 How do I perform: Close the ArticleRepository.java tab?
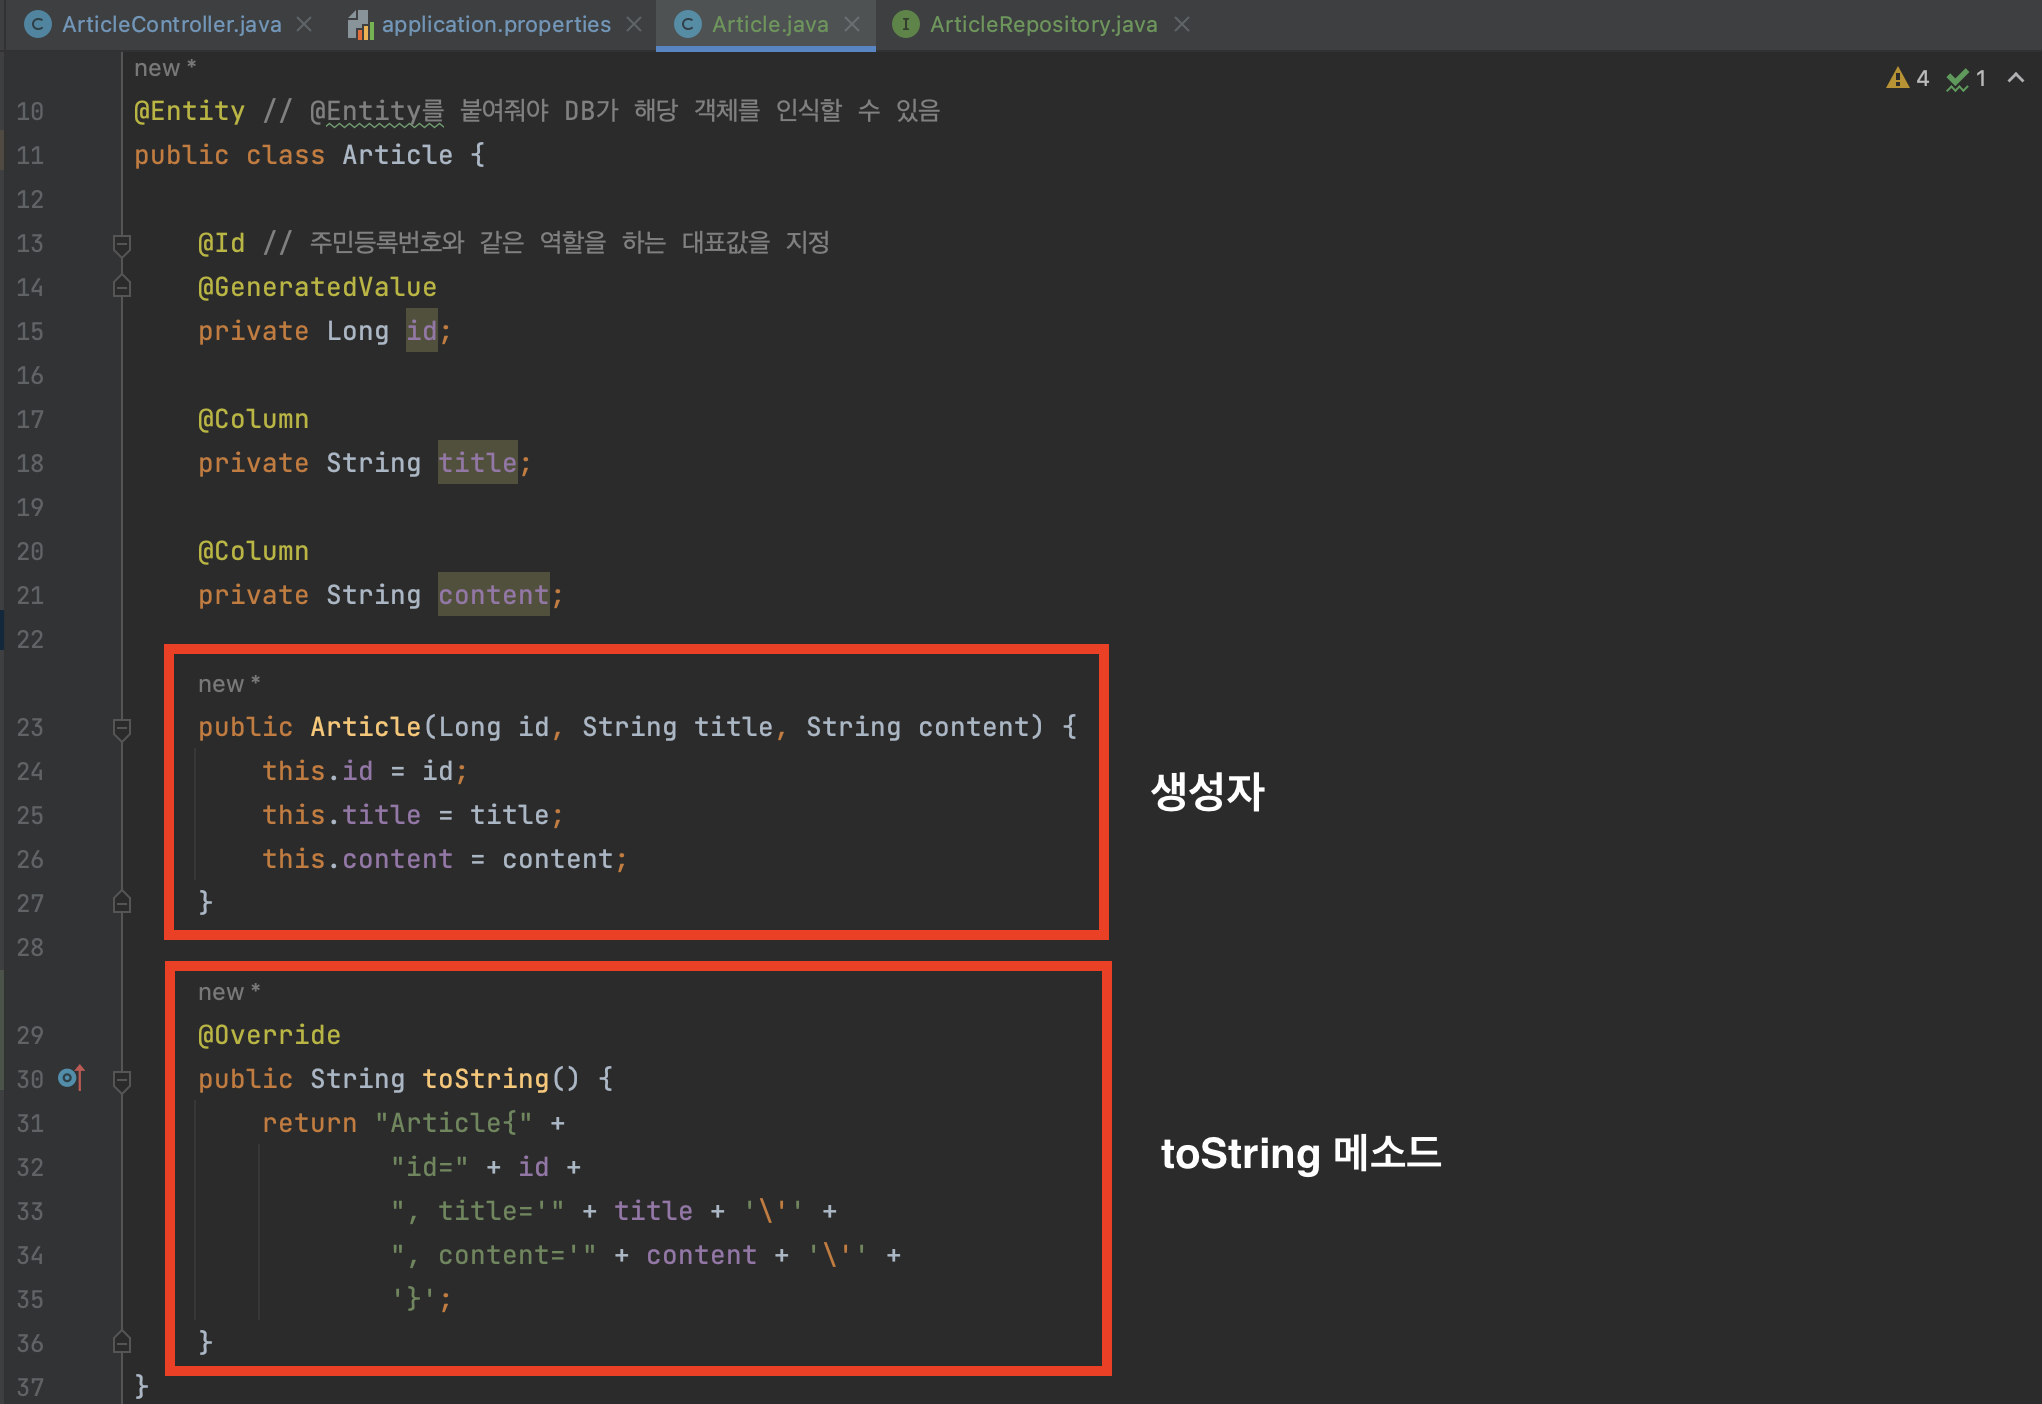1182,24
